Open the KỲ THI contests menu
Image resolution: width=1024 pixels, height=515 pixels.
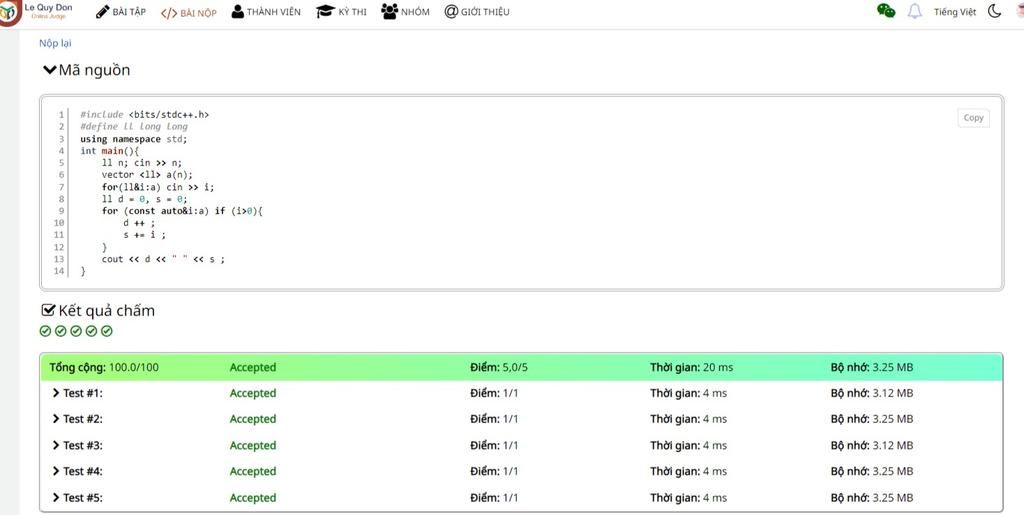341,12
